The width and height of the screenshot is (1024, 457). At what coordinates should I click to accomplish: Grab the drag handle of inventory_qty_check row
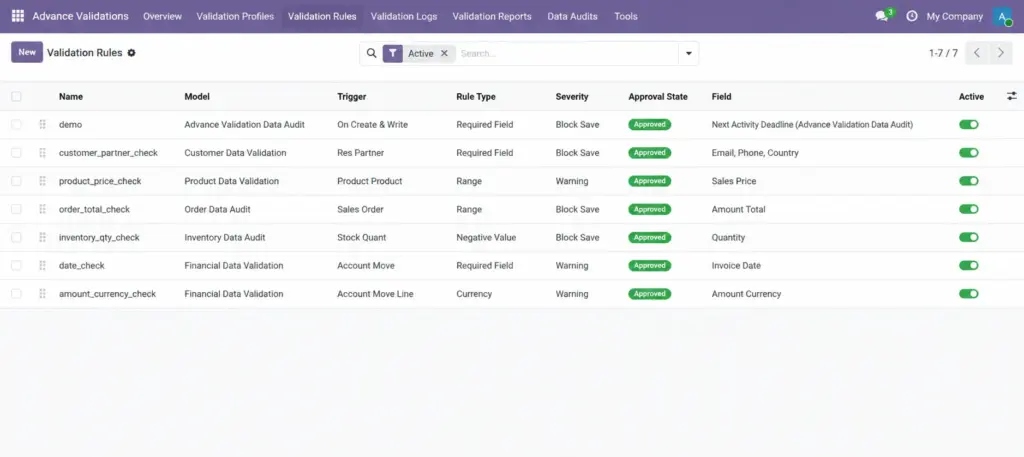click(x=42, y=238)
